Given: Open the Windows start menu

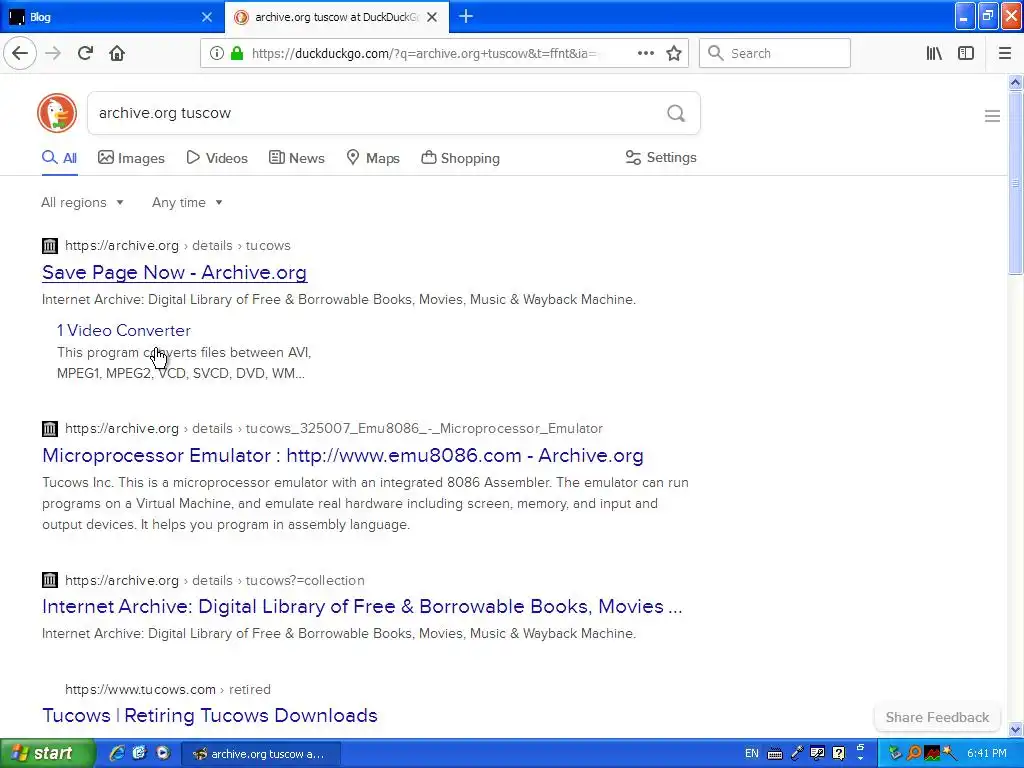Looking at the screenshot, I should tap(47, 753).
